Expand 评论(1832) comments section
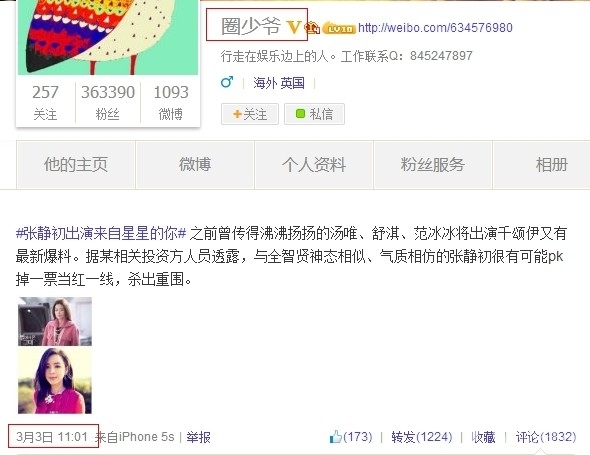 click(546, 437)
